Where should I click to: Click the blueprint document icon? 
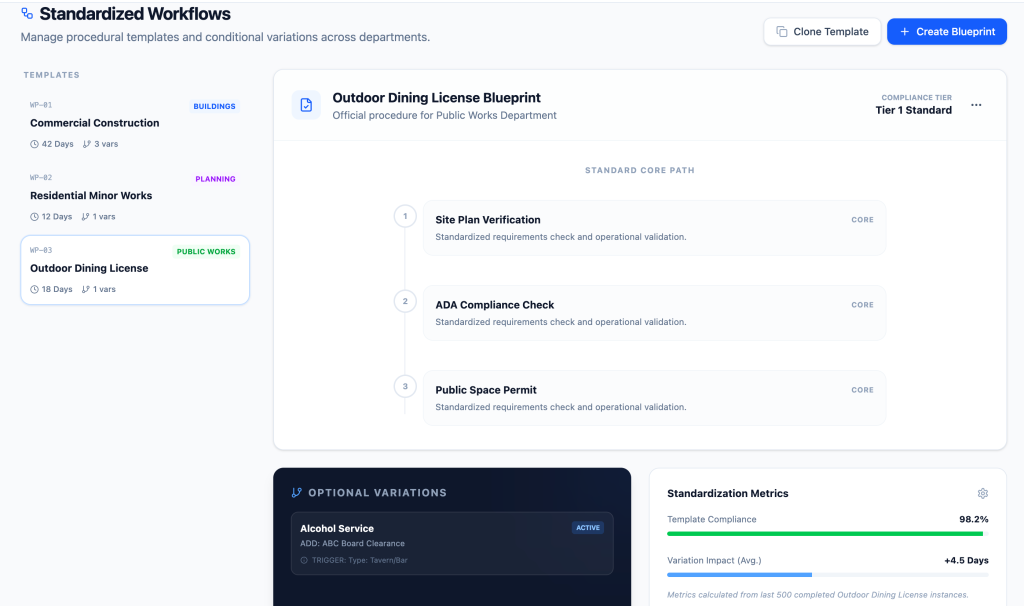click(306, 105)
